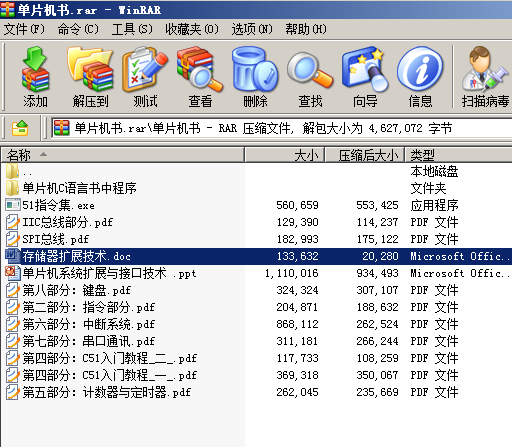This screenshot has height=447, width=512.
Task: Click the 信息 (Info) toolbar icon
Action: (x=420, y=69)
